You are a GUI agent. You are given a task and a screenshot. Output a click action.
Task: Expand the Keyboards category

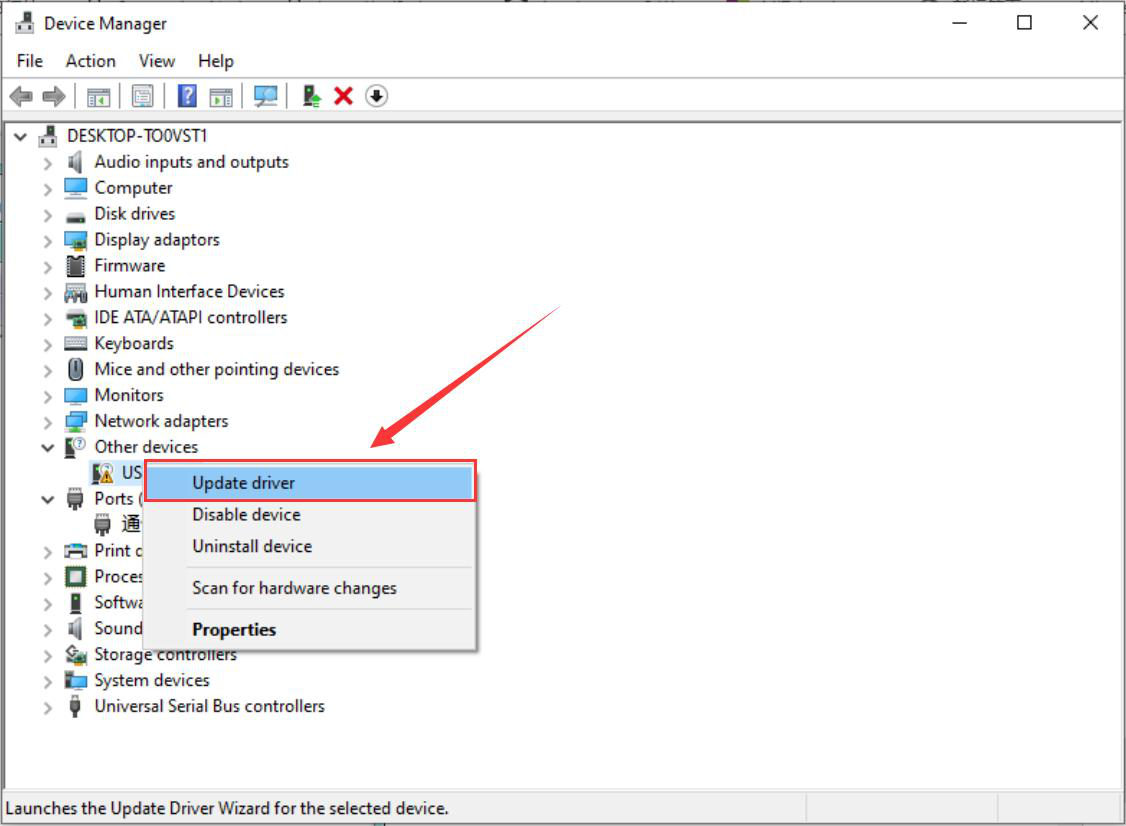pyautogui.click(x=47, y=345)
